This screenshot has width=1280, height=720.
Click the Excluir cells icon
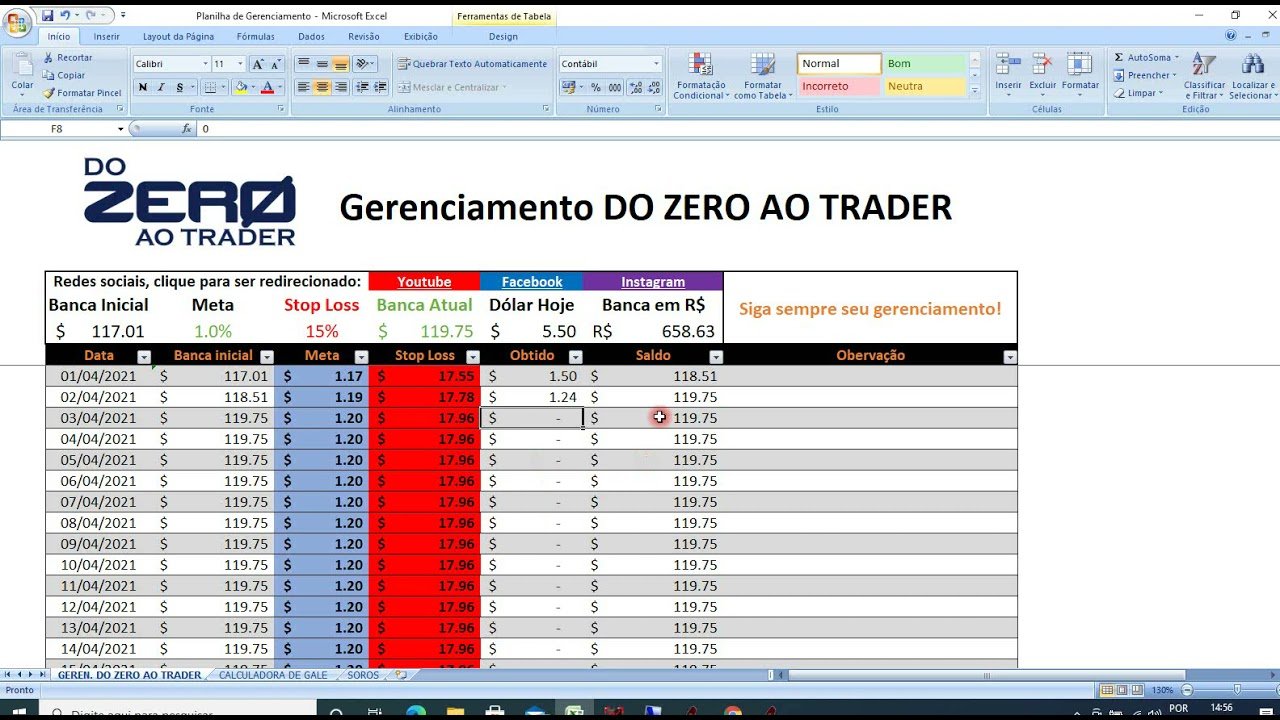point(1042,64)
